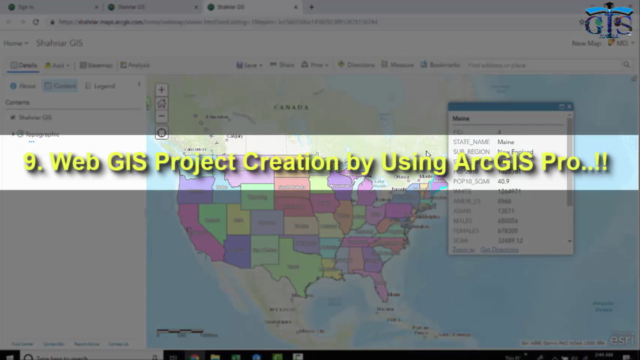Open the Windows Start menu

coord(10,357)
